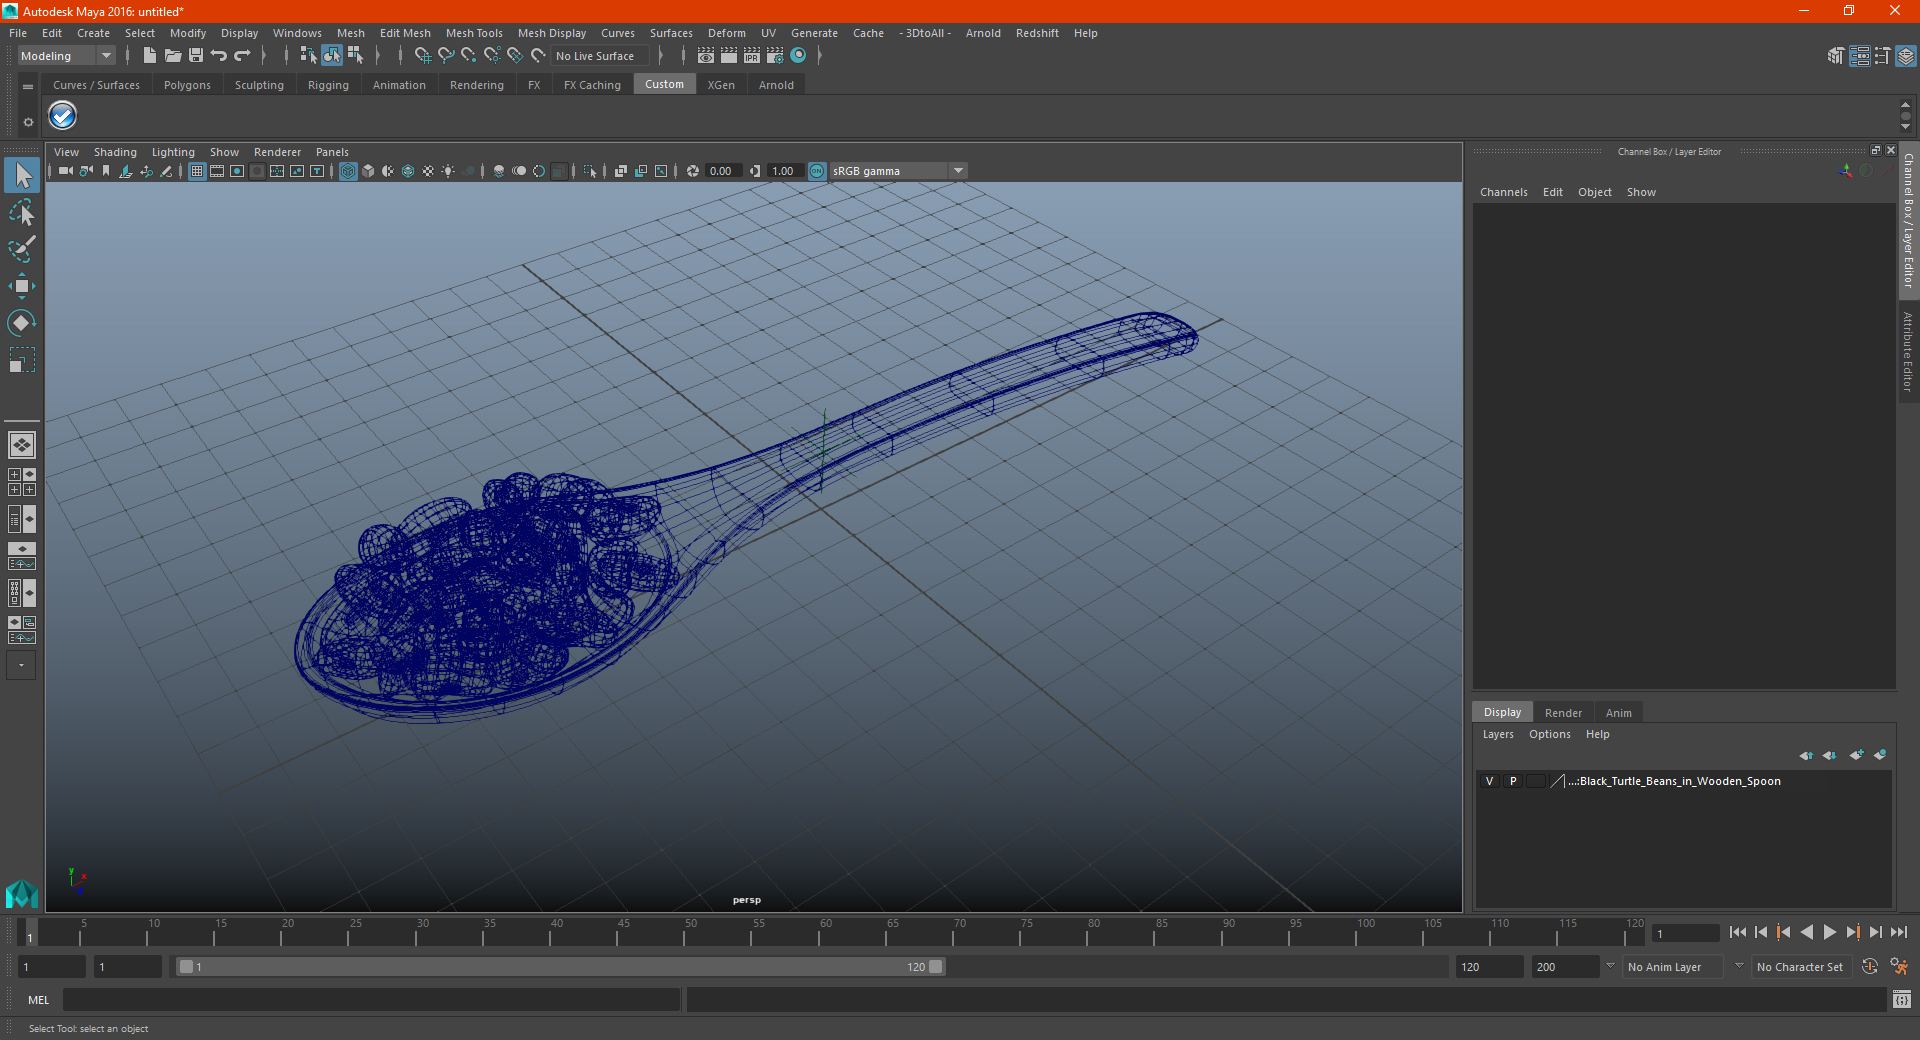Create new empty layer icon

click(x=1856, y=755)
